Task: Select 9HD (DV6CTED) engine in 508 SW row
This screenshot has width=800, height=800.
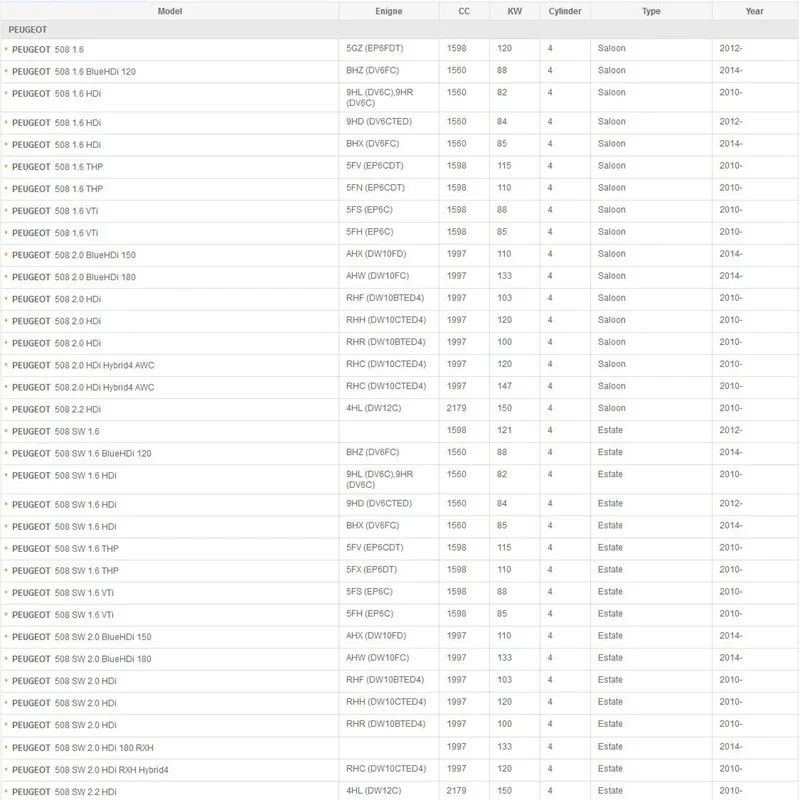Action: [x=379, y=504]
